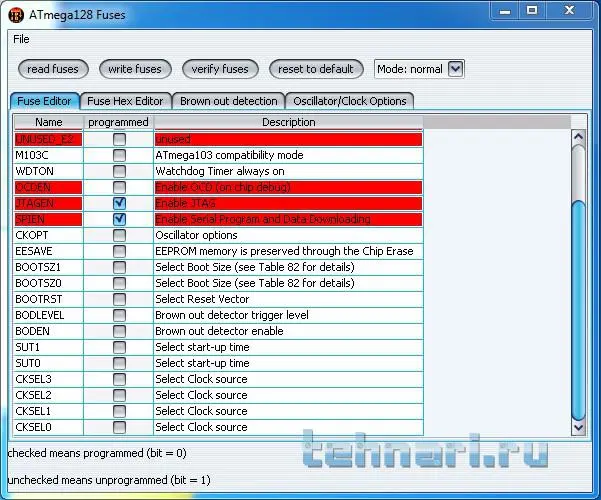Close the ATmega128 Fuses window

(570, 10)
